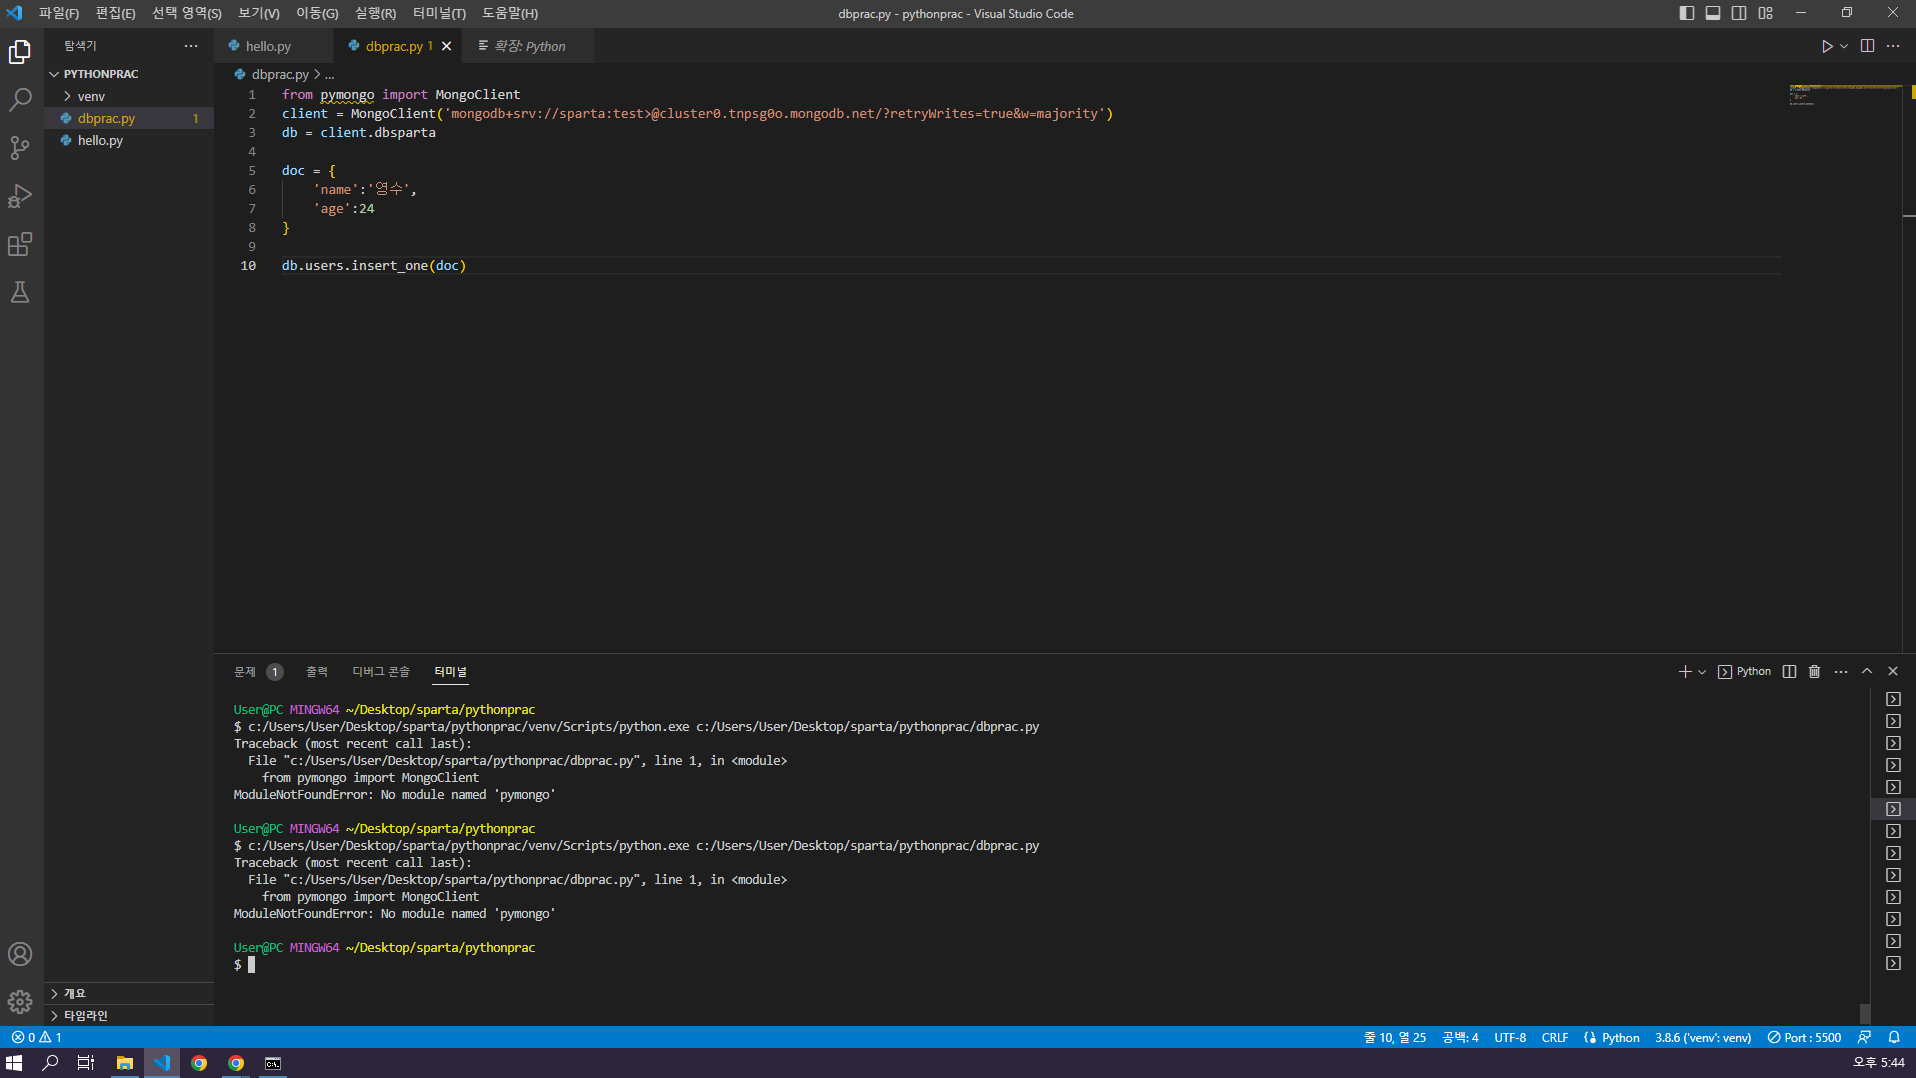
Task: Close the terminal panel
Action: [x=1893, y=672]
